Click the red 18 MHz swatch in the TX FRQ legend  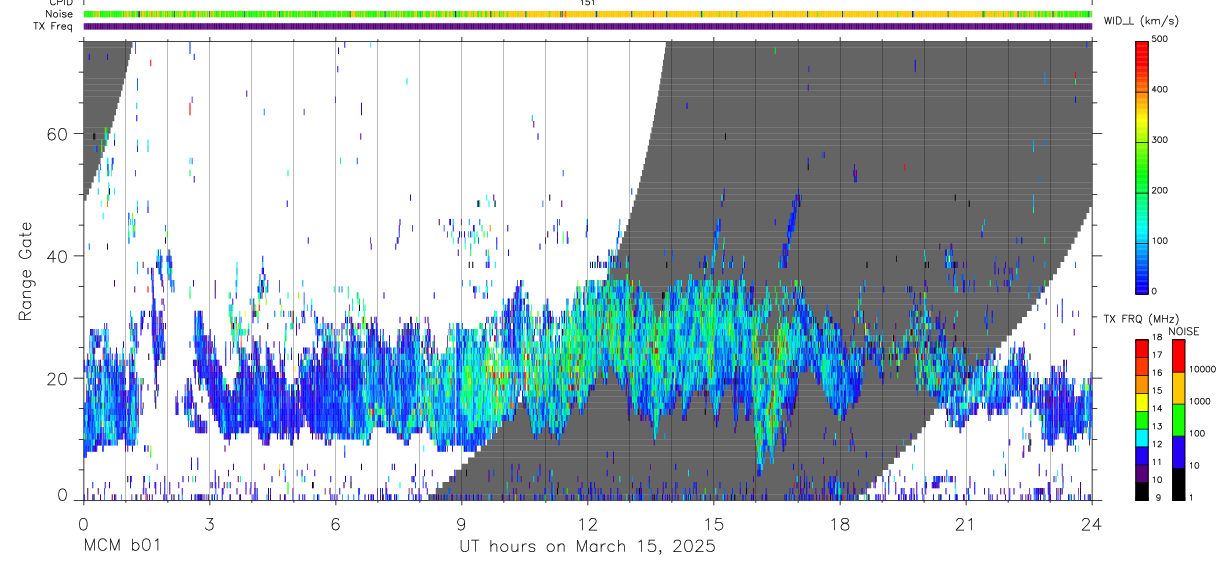click(x=1142, y=348)
